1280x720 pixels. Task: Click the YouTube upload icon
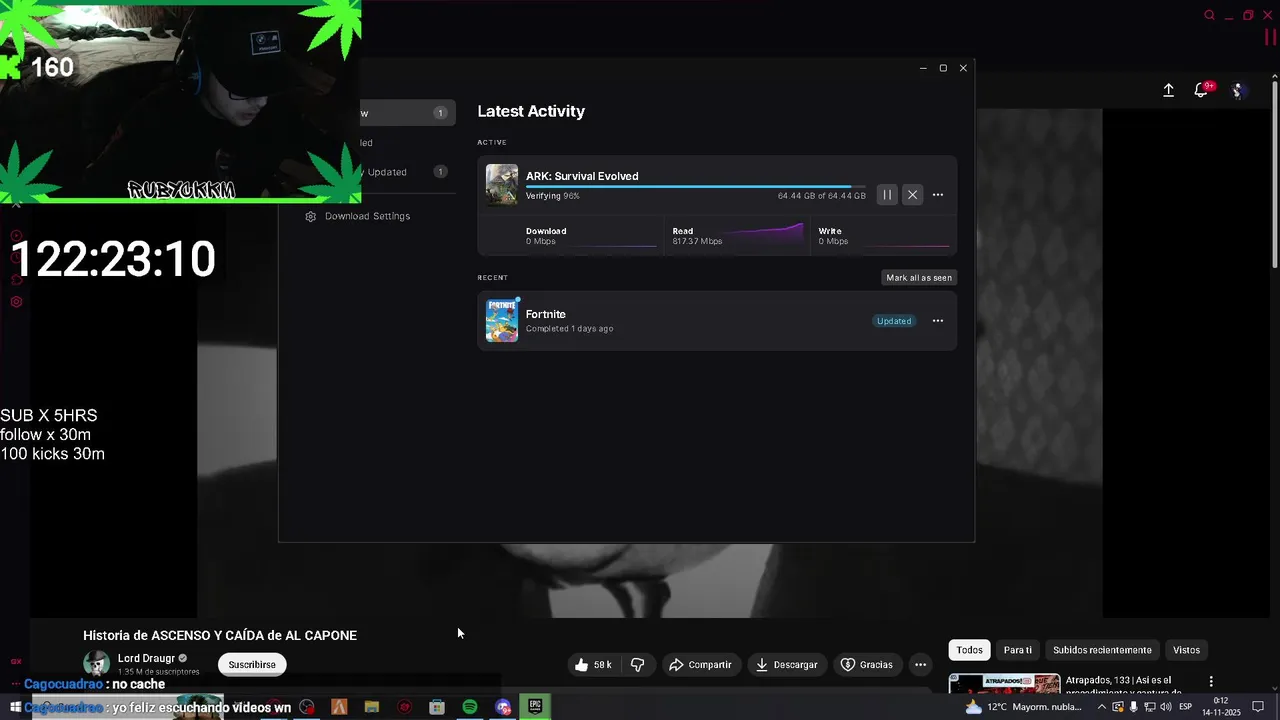[x=1168, y=90]
